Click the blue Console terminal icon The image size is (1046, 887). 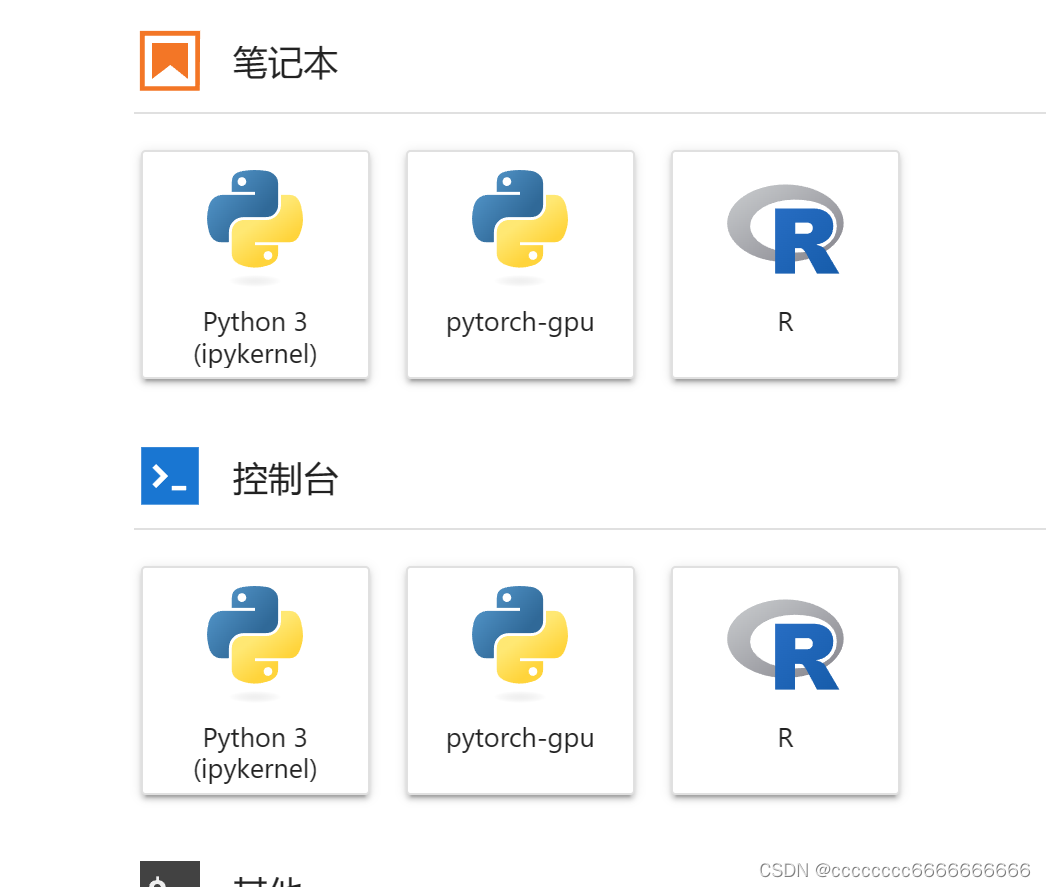169,476
